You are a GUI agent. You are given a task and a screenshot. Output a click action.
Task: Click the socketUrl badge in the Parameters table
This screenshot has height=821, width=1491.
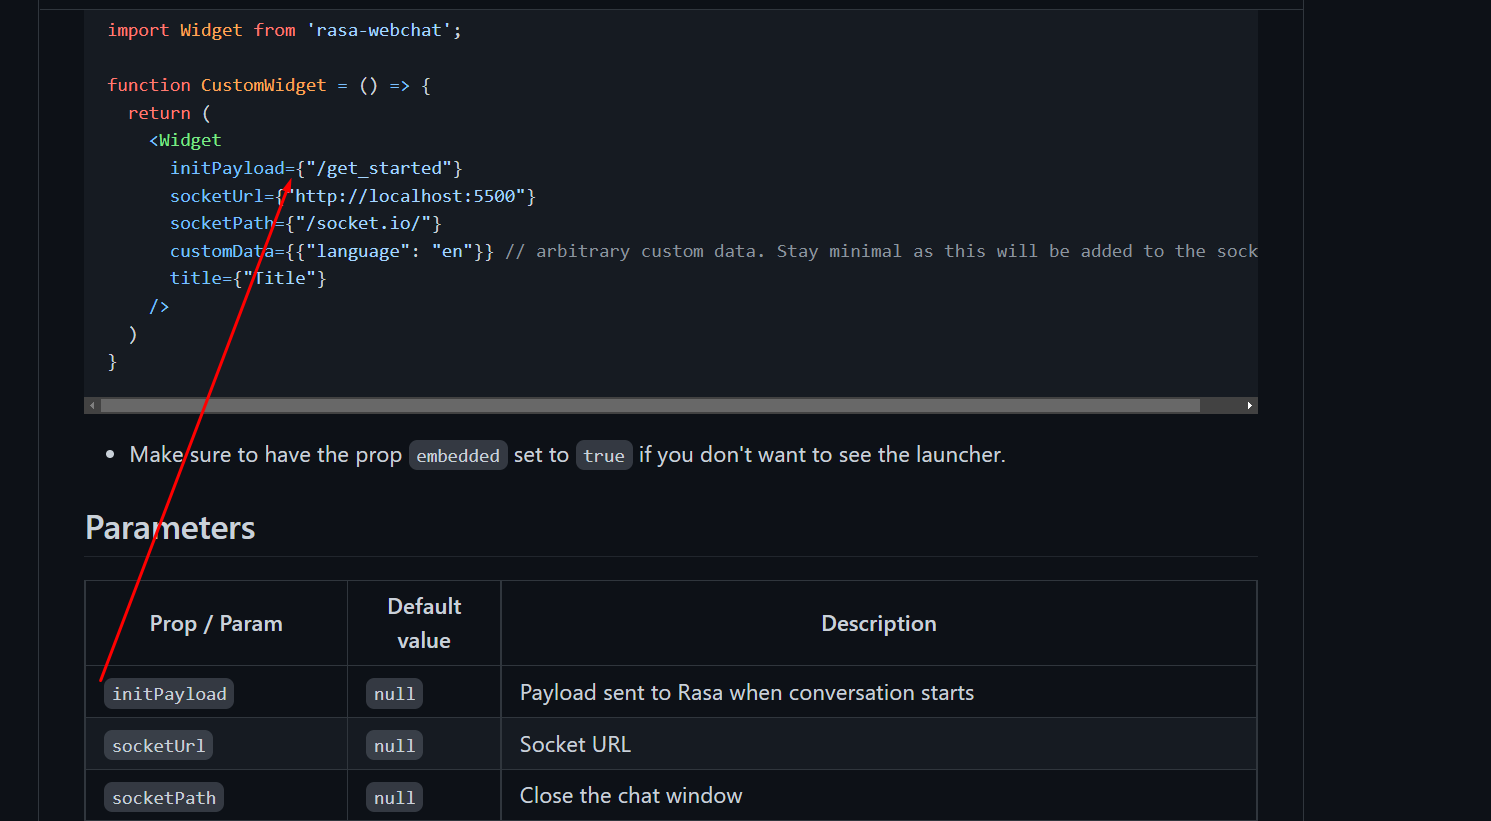point(157,744)
